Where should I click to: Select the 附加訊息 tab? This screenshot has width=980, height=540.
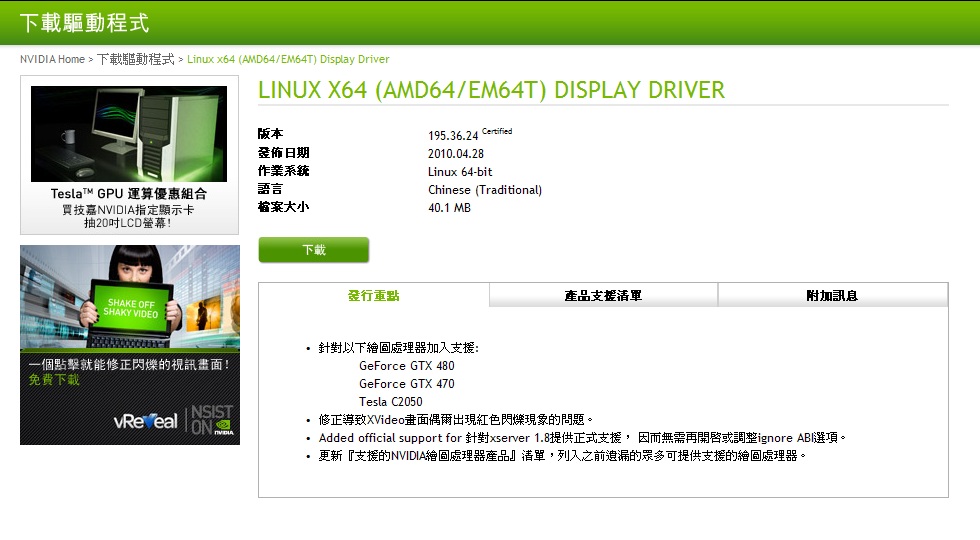(832, 295)
